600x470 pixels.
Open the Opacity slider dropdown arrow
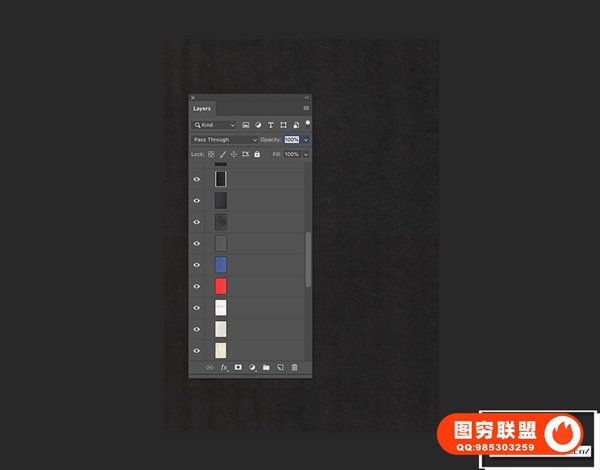305,140
